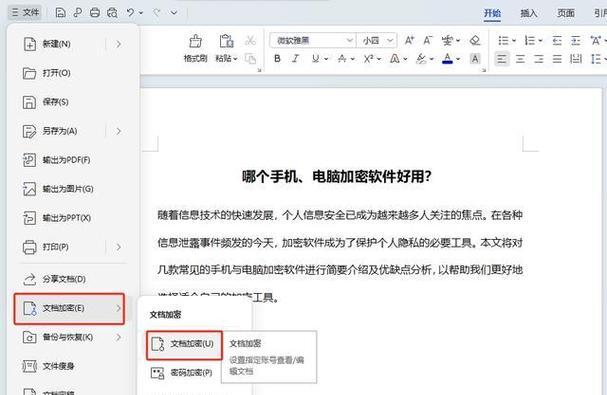Open the font size dropdown (小四)
The height and width of the screenshot is (395, 607).
click(x=377, y=40)
